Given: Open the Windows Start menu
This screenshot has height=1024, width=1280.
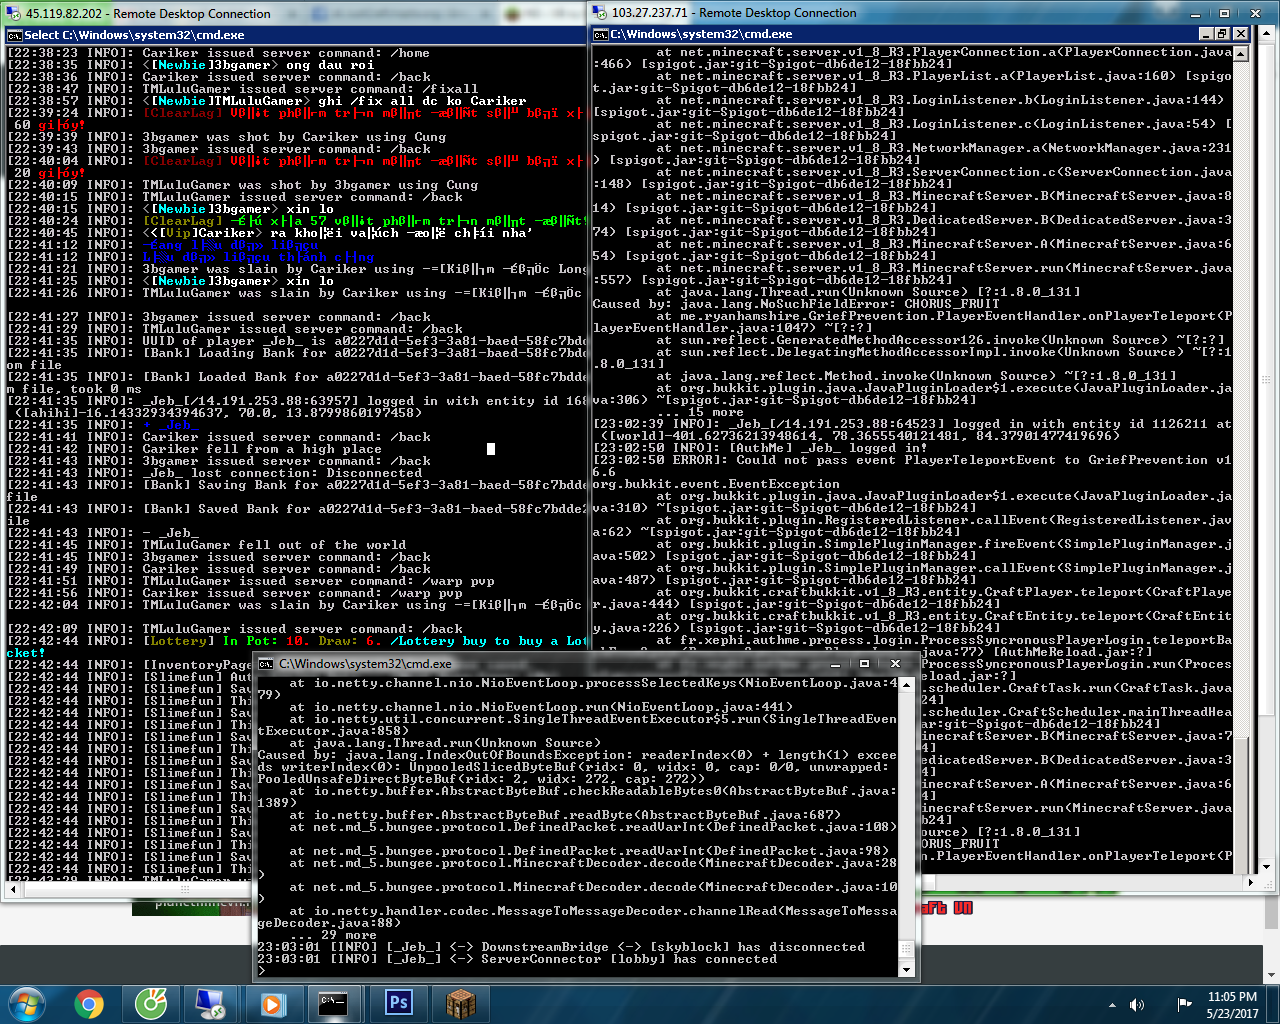Looking at the screenshot, I should click(x=27, y=1003).
